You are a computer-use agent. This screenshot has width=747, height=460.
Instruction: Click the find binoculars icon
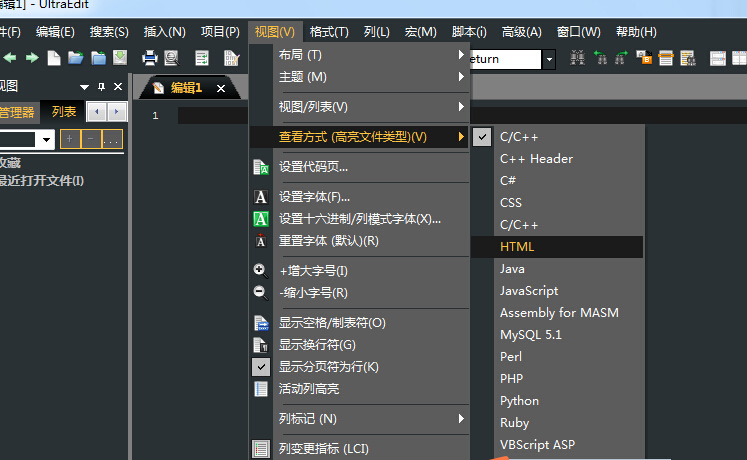click(577, 58)
